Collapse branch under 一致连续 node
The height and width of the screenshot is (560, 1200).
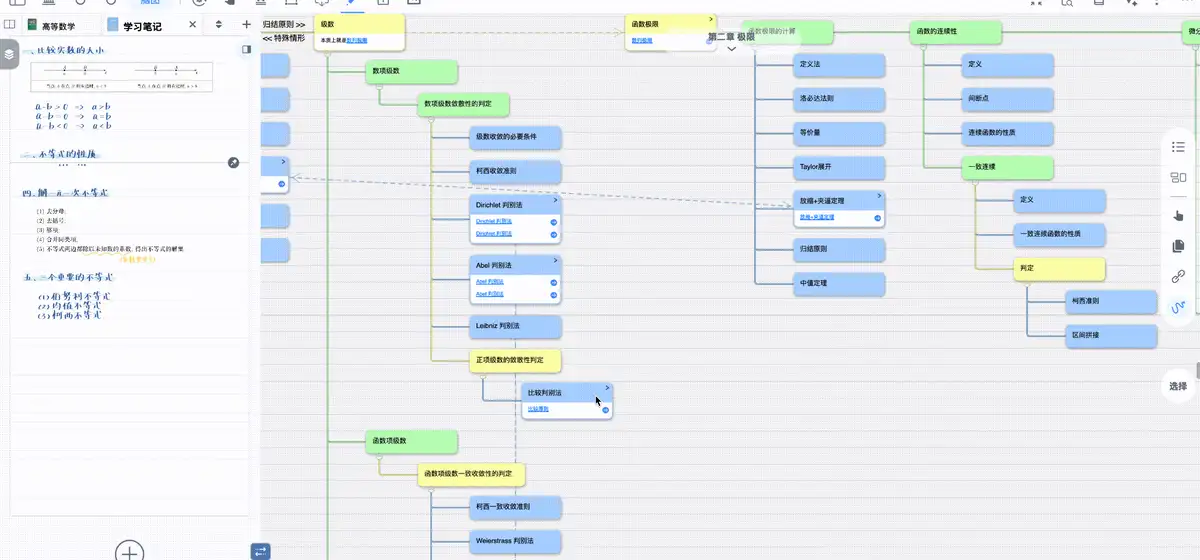pyautogui.click(x=974, y=182)
